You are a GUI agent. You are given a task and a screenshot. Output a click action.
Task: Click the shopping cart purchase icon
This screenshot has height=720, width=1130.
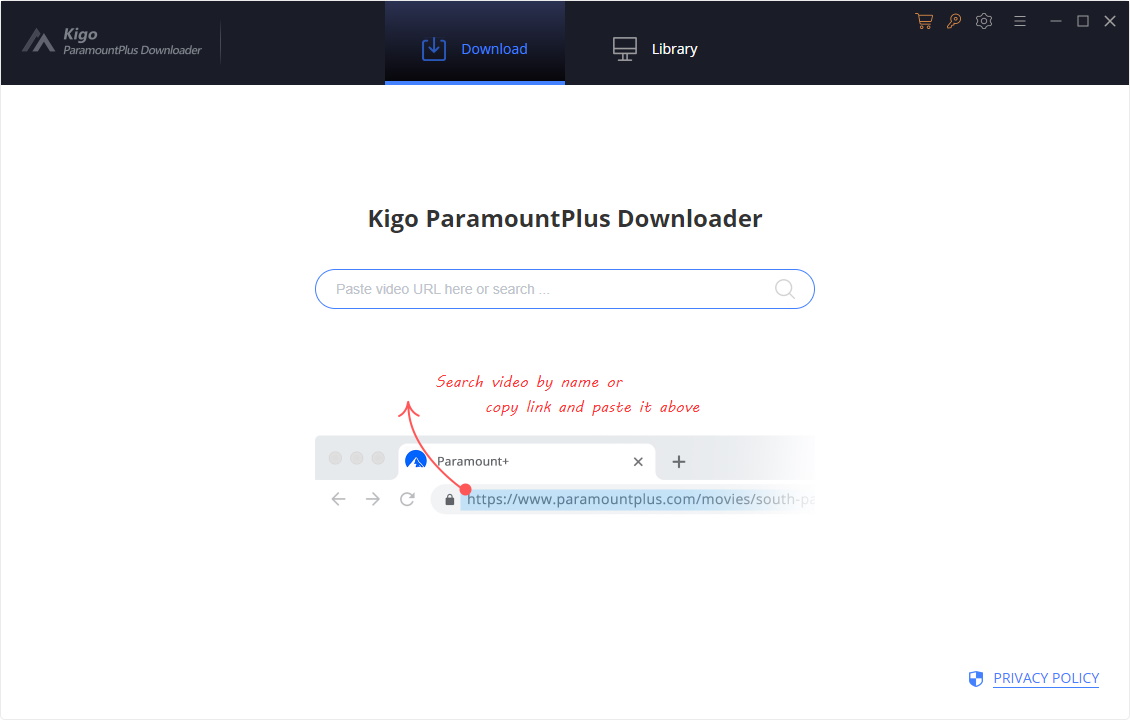pos(924,22)
